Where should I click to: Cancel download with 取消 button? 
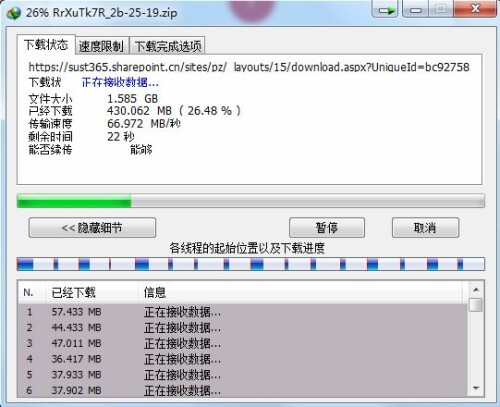coord(425,228)
